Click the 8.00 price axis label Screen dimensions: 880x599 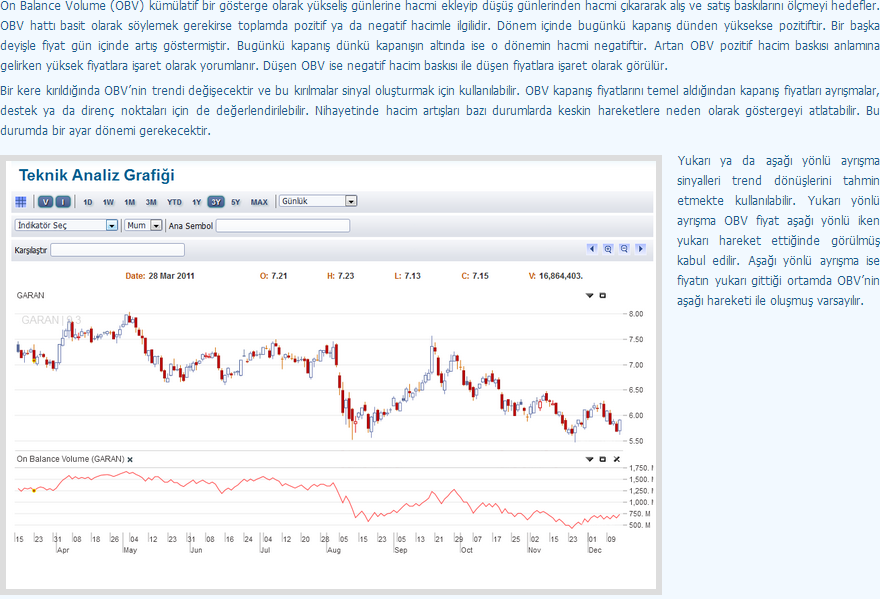coord(636,314)
